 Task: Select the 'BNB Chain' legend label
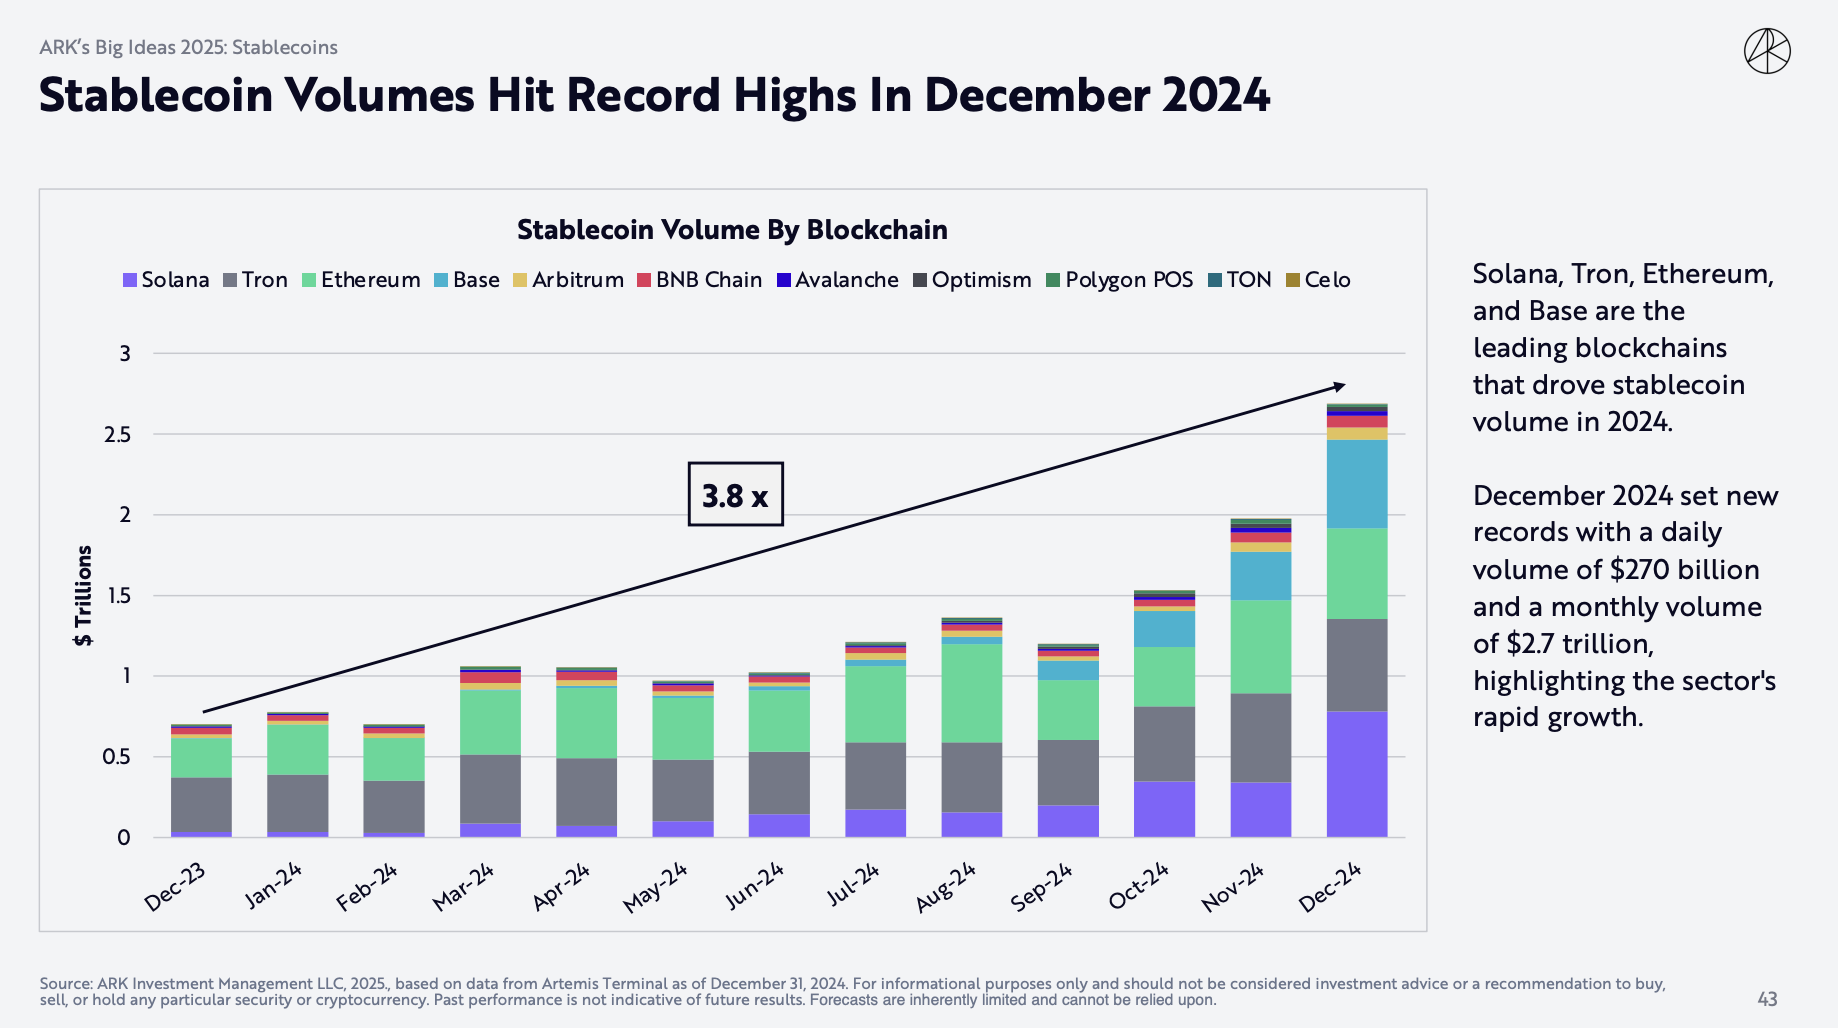(709, 280)
